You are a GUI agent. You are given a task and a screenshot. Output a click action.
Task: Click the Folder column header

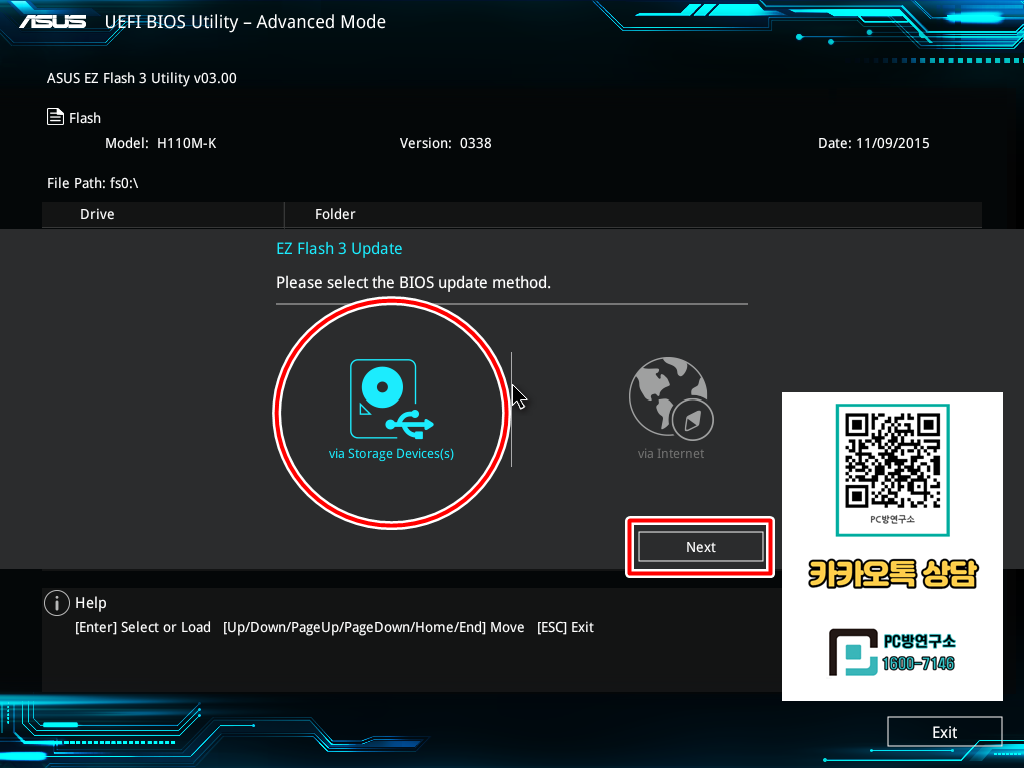[x=335, y=214]
